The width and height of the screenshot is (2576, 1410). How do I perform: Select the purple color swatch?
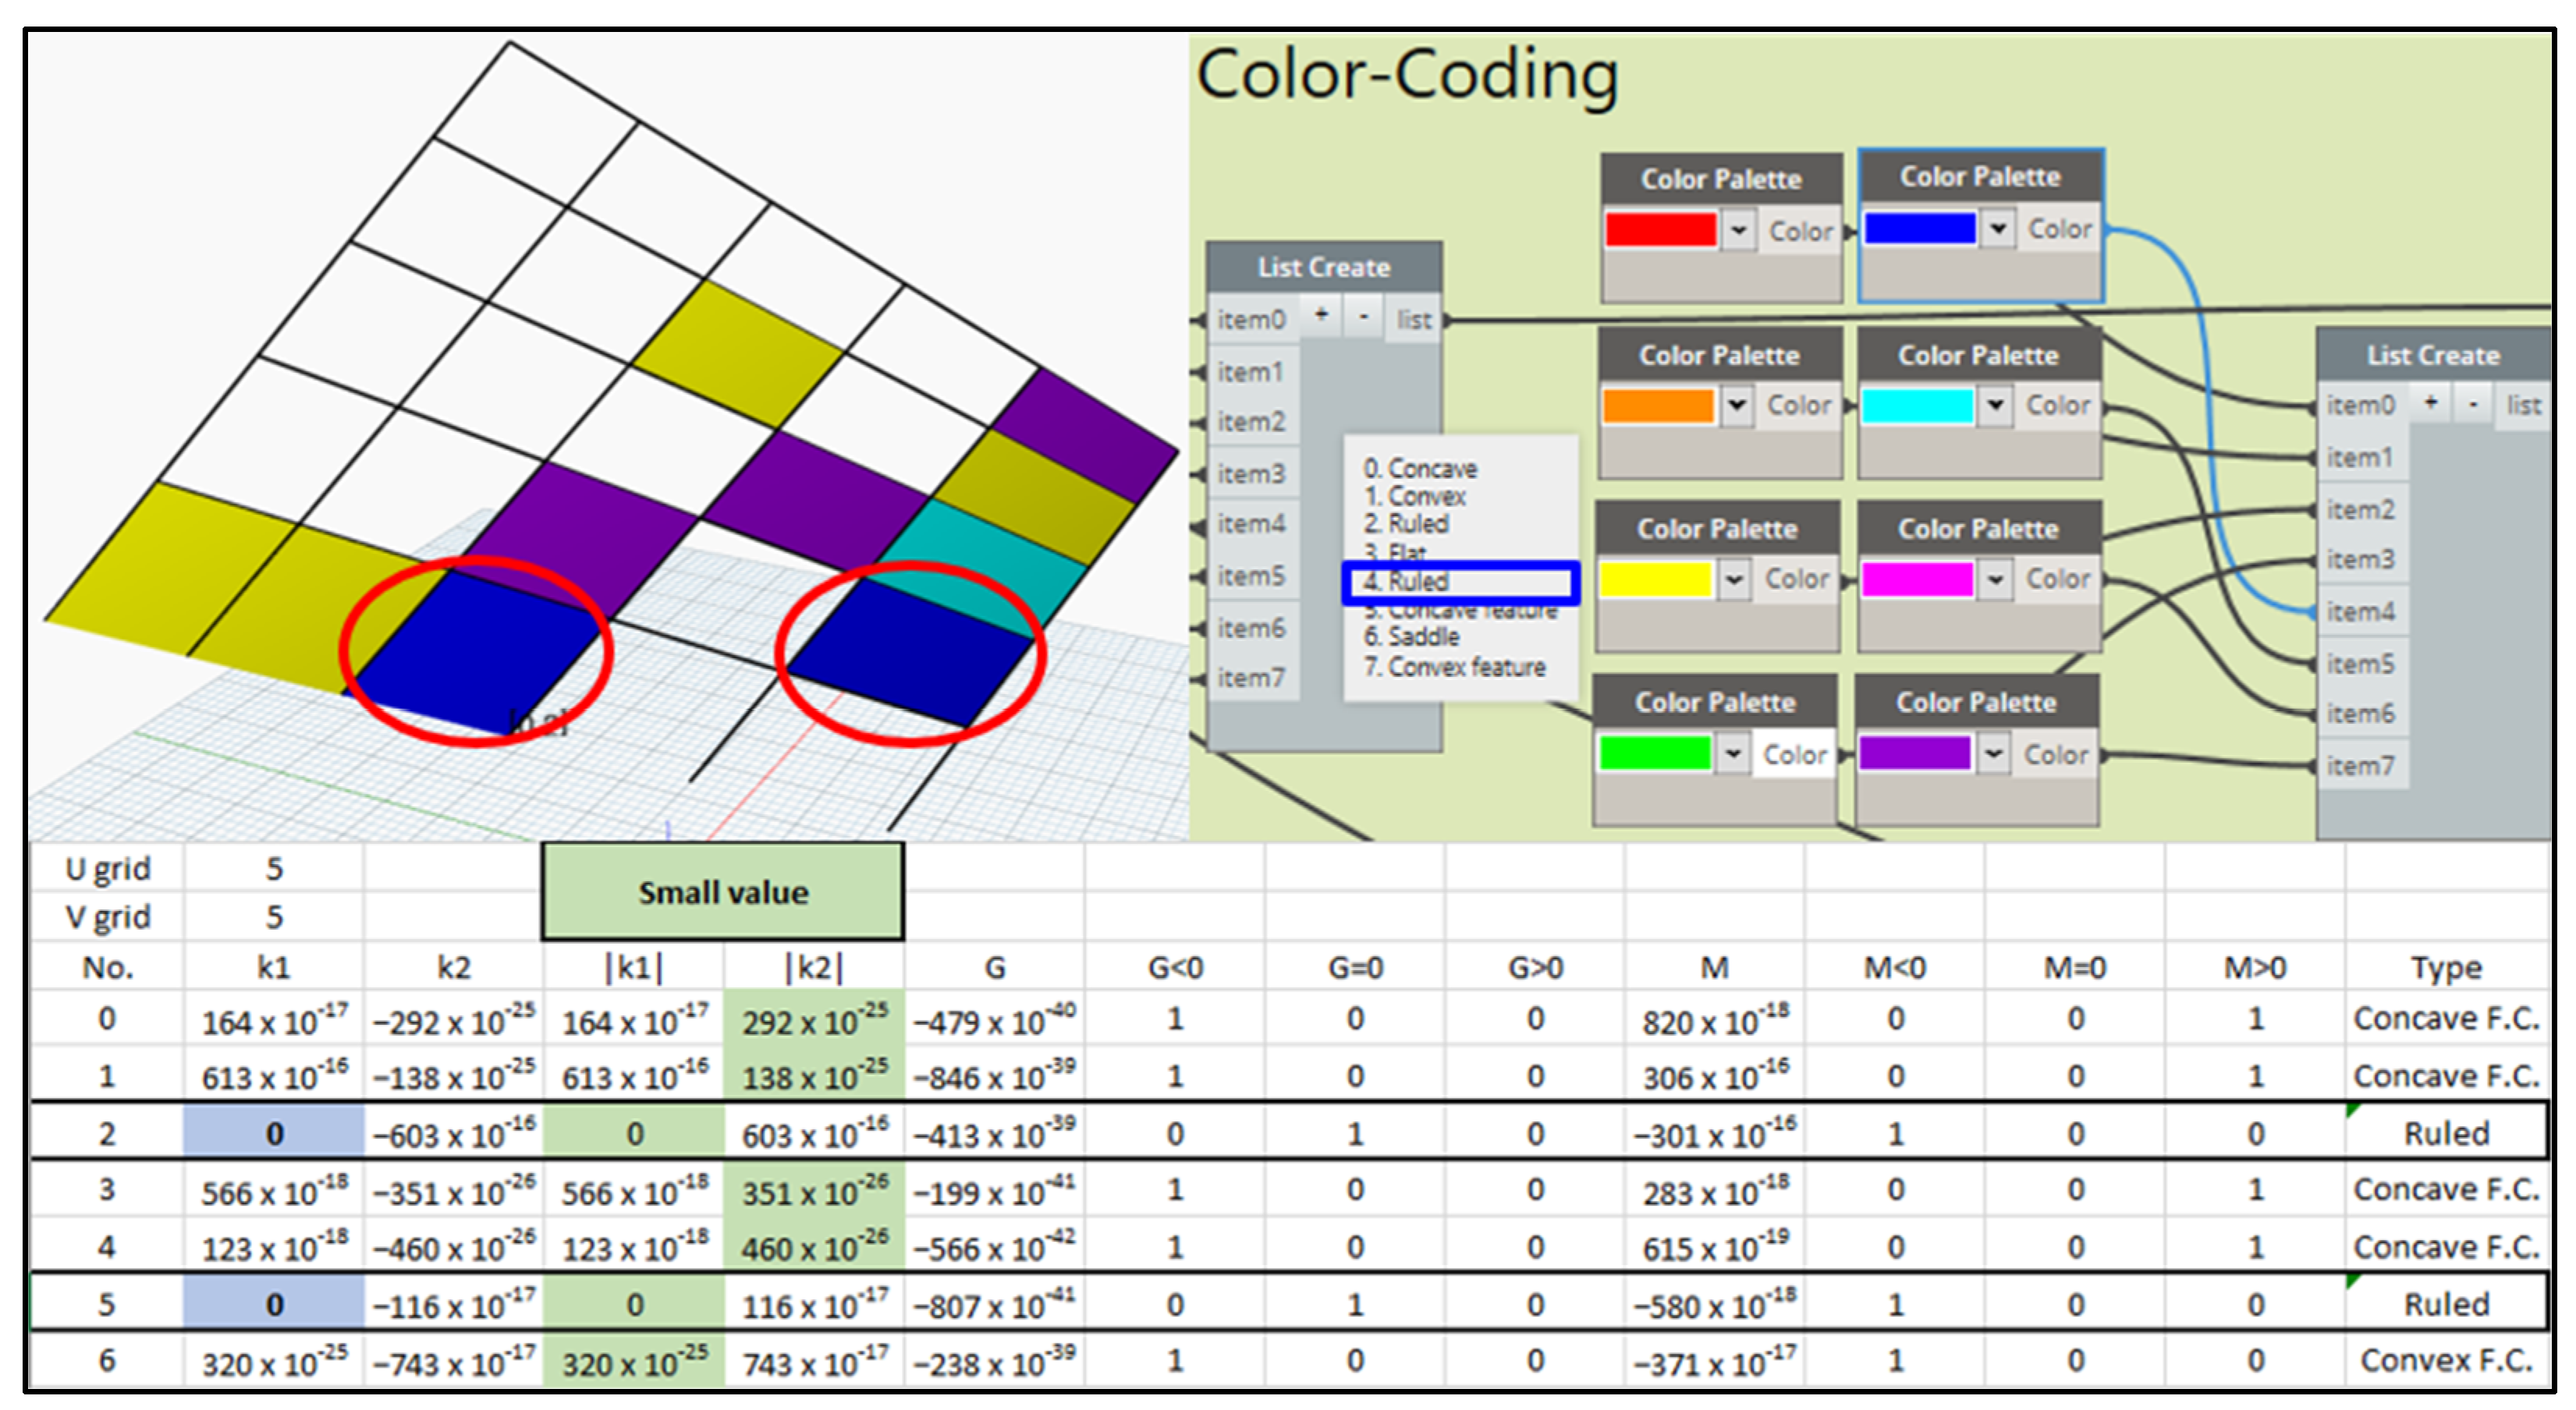(1915, 753)
